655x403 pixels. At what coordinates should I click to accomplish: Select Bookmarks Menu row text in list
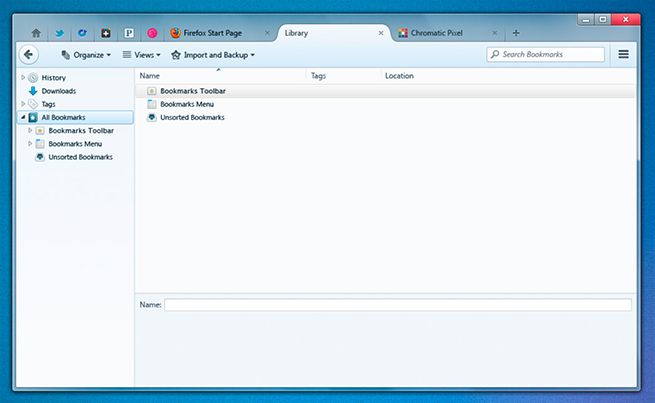187,104
